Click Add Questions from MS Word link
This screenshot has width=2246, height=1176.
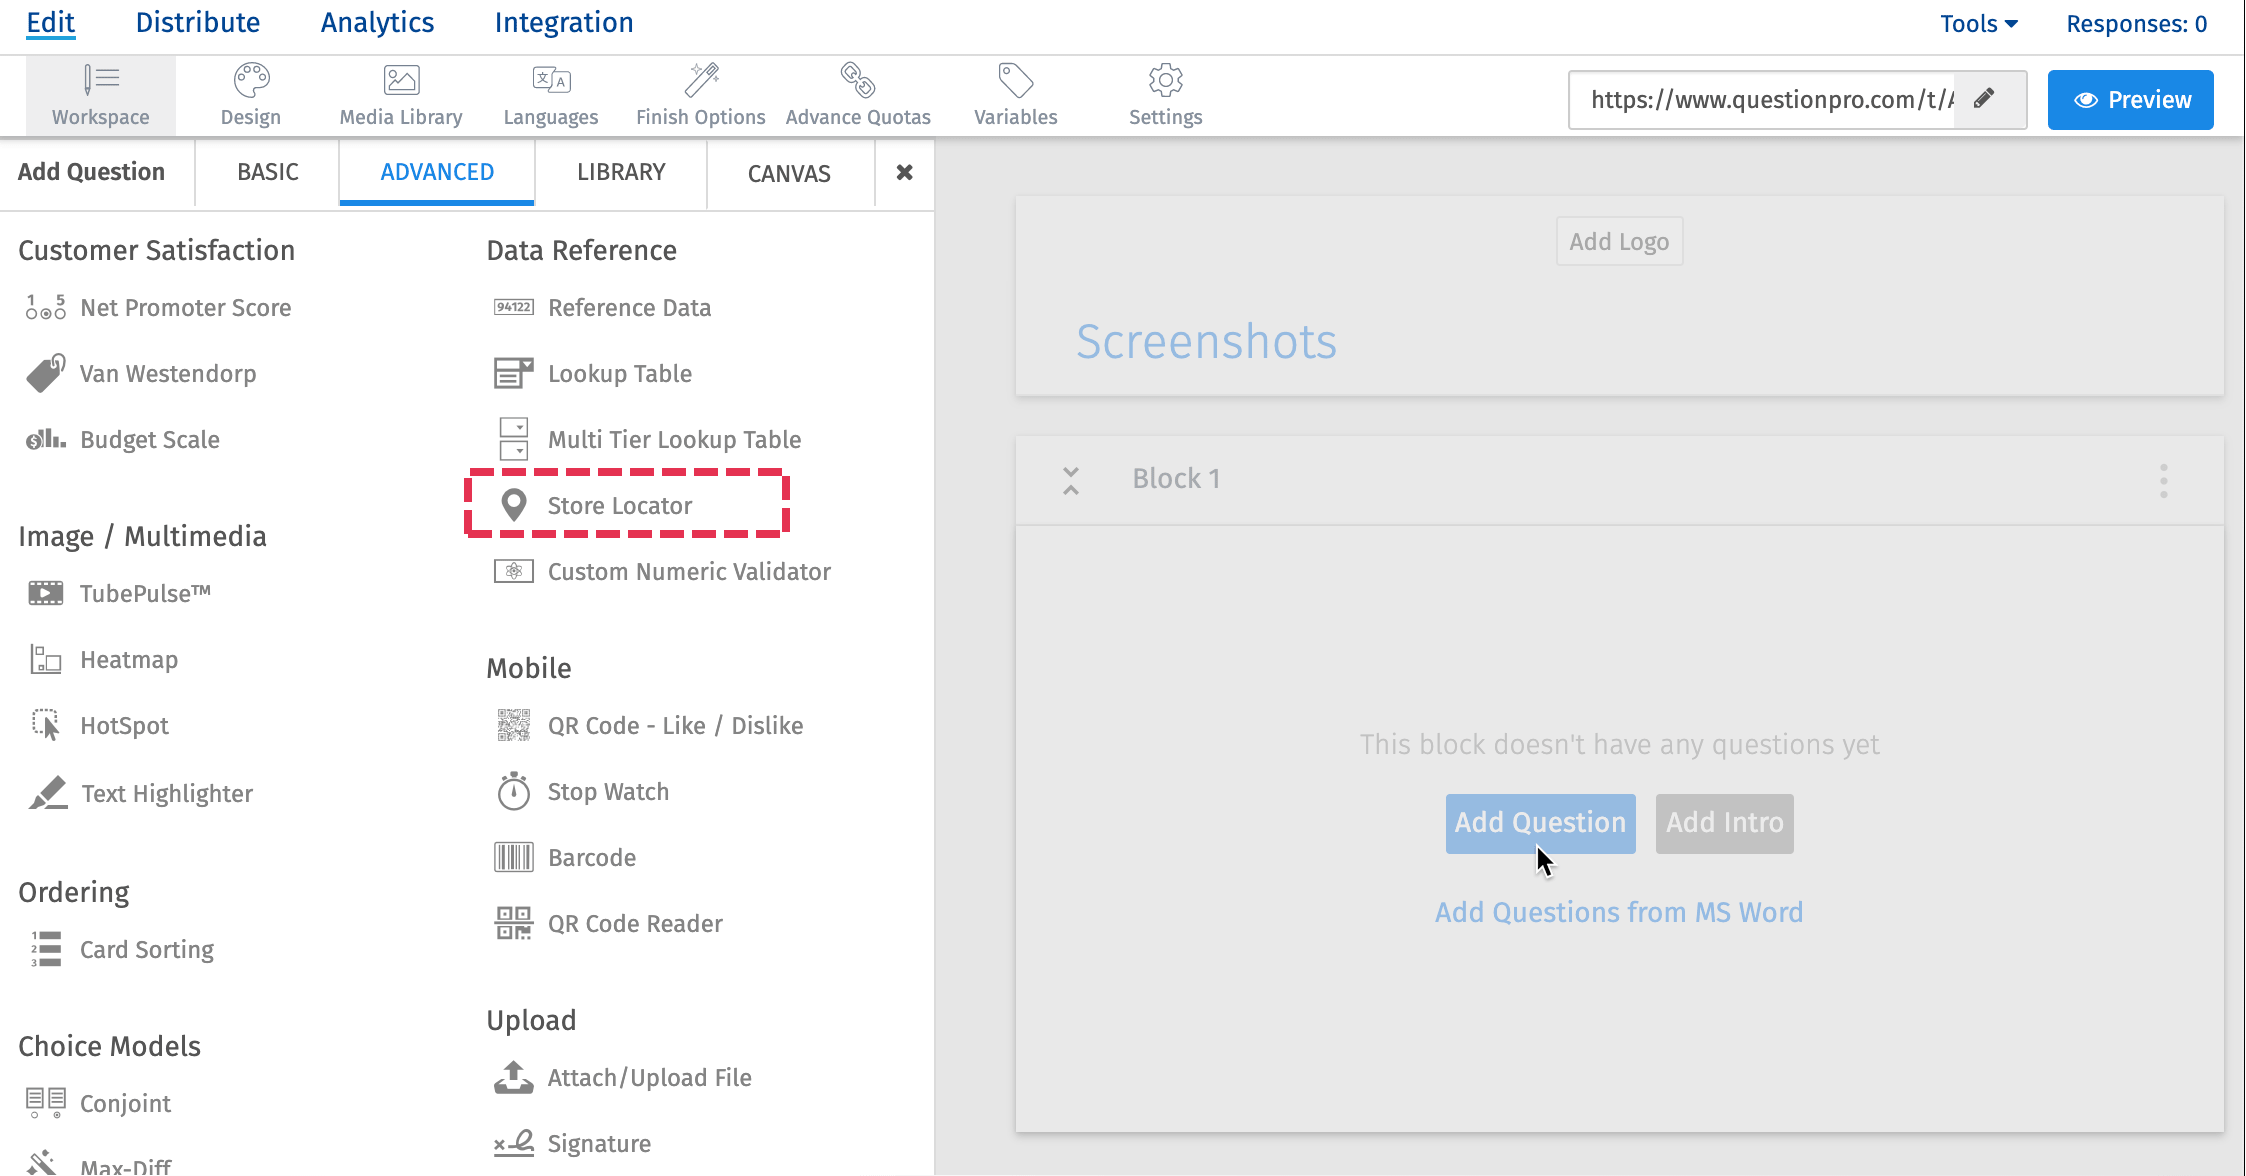[x=1618, y=912]
